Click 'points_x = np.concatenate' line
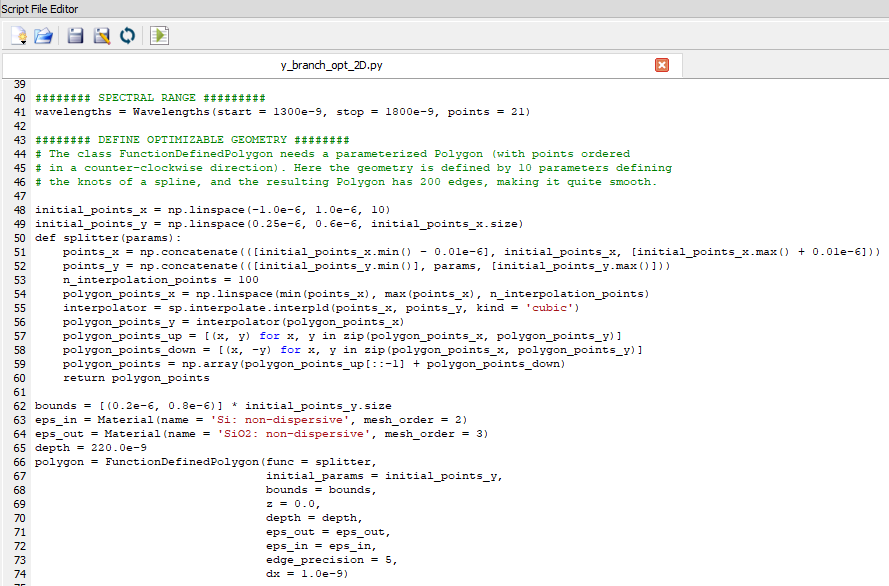 click(472, 252)
